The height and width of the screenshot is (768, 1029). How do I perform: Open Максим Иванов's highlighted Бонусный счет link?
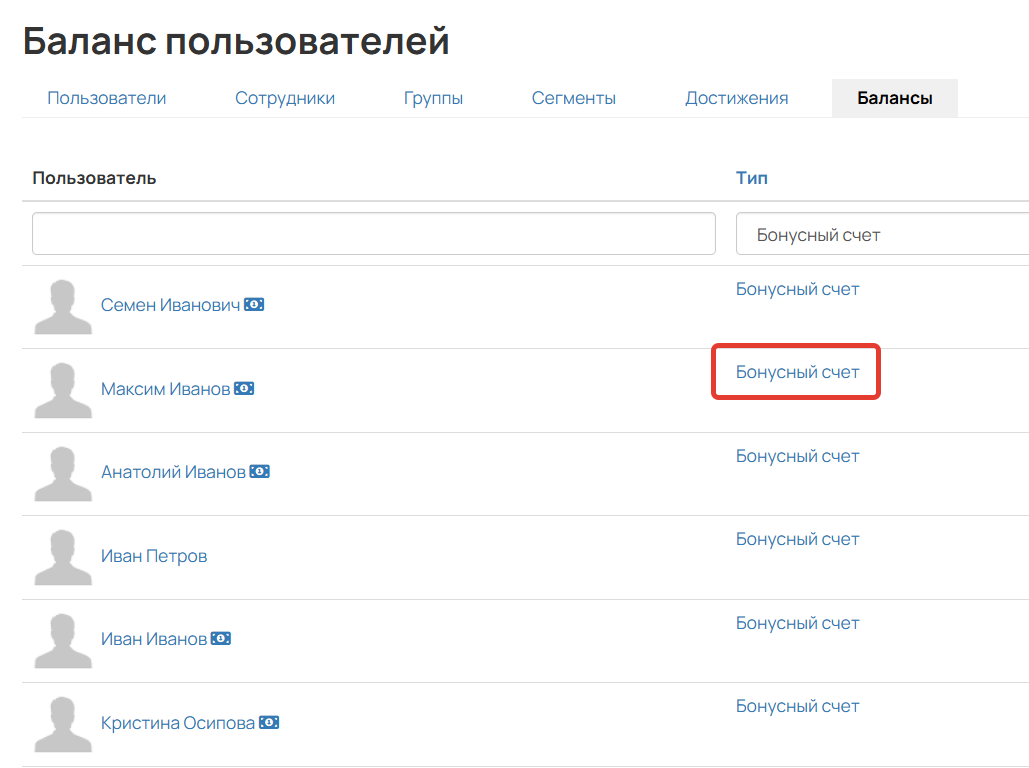[x=796, y=372]
